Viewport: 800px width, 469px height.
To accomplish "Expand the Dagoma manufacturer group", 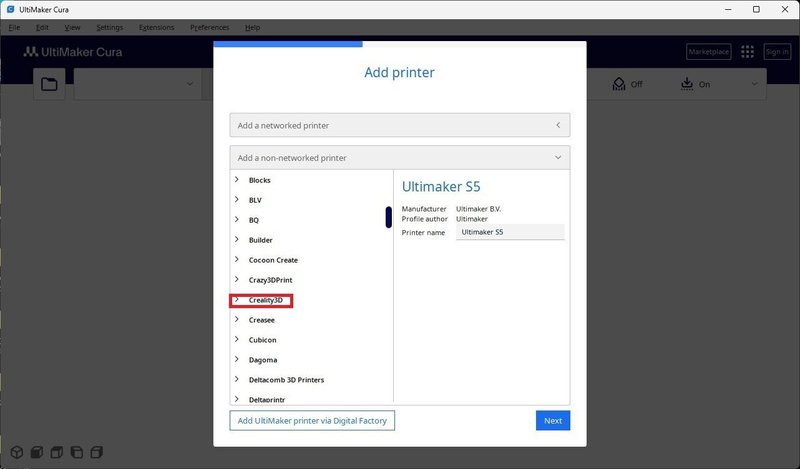I will pos(237,359).
